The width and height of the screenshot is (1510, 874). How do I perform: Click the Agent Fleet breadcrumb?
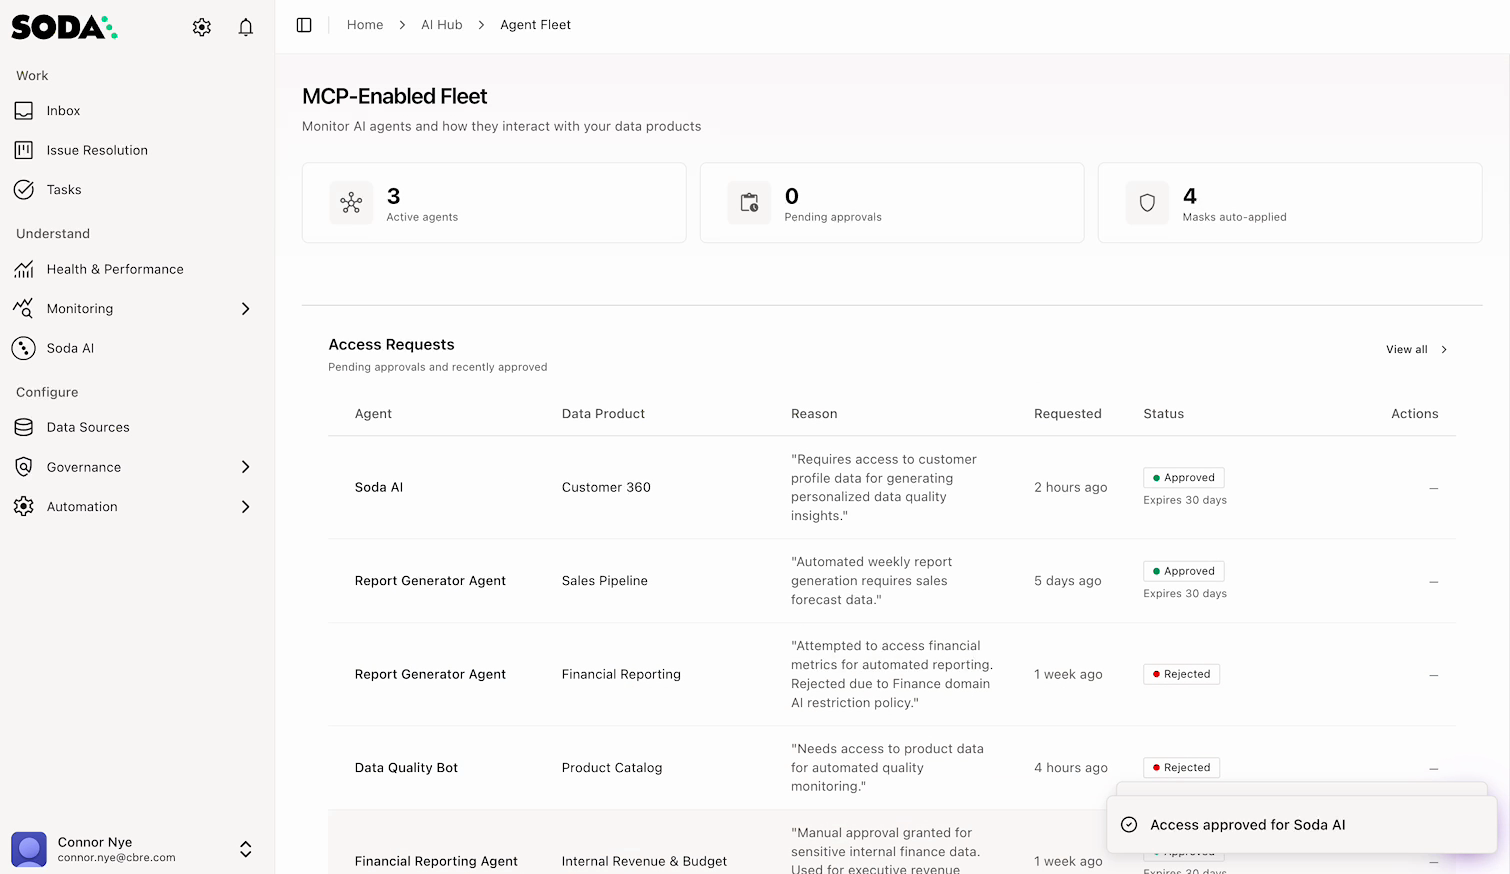536,25
